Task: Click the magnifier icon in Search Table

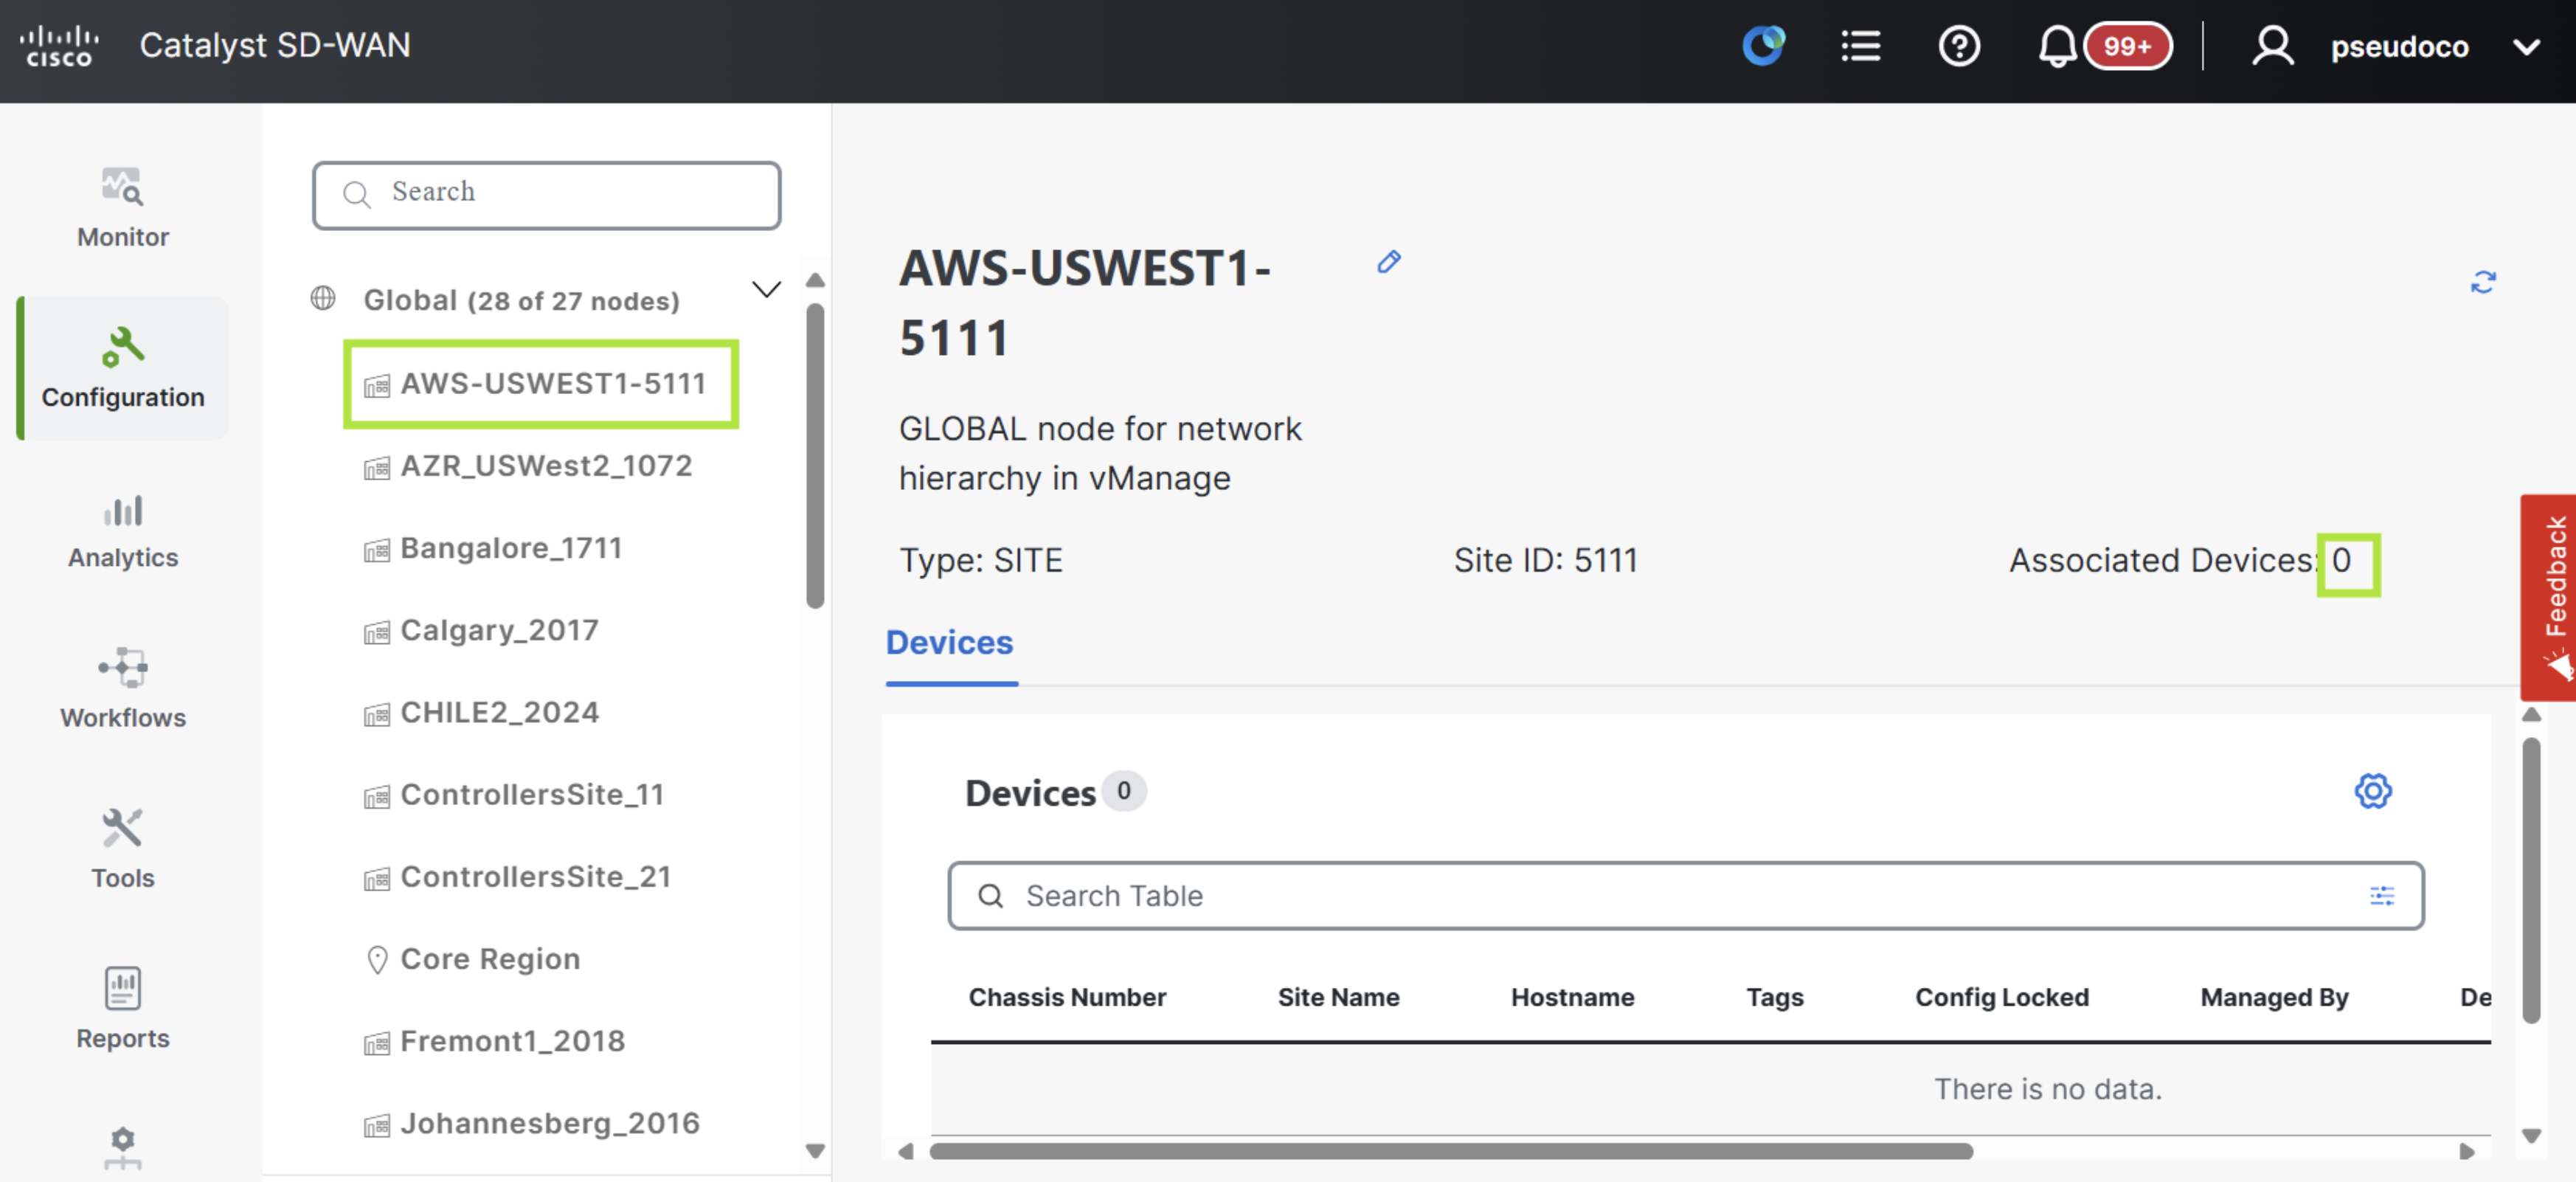Action: pos(990,896)
